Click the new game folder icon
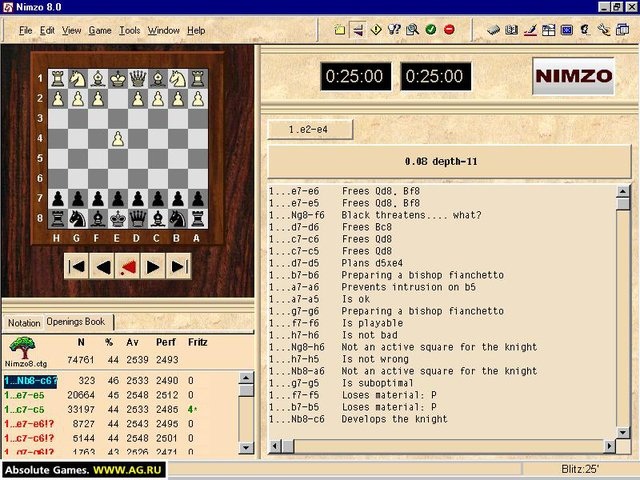 (340, 29)
